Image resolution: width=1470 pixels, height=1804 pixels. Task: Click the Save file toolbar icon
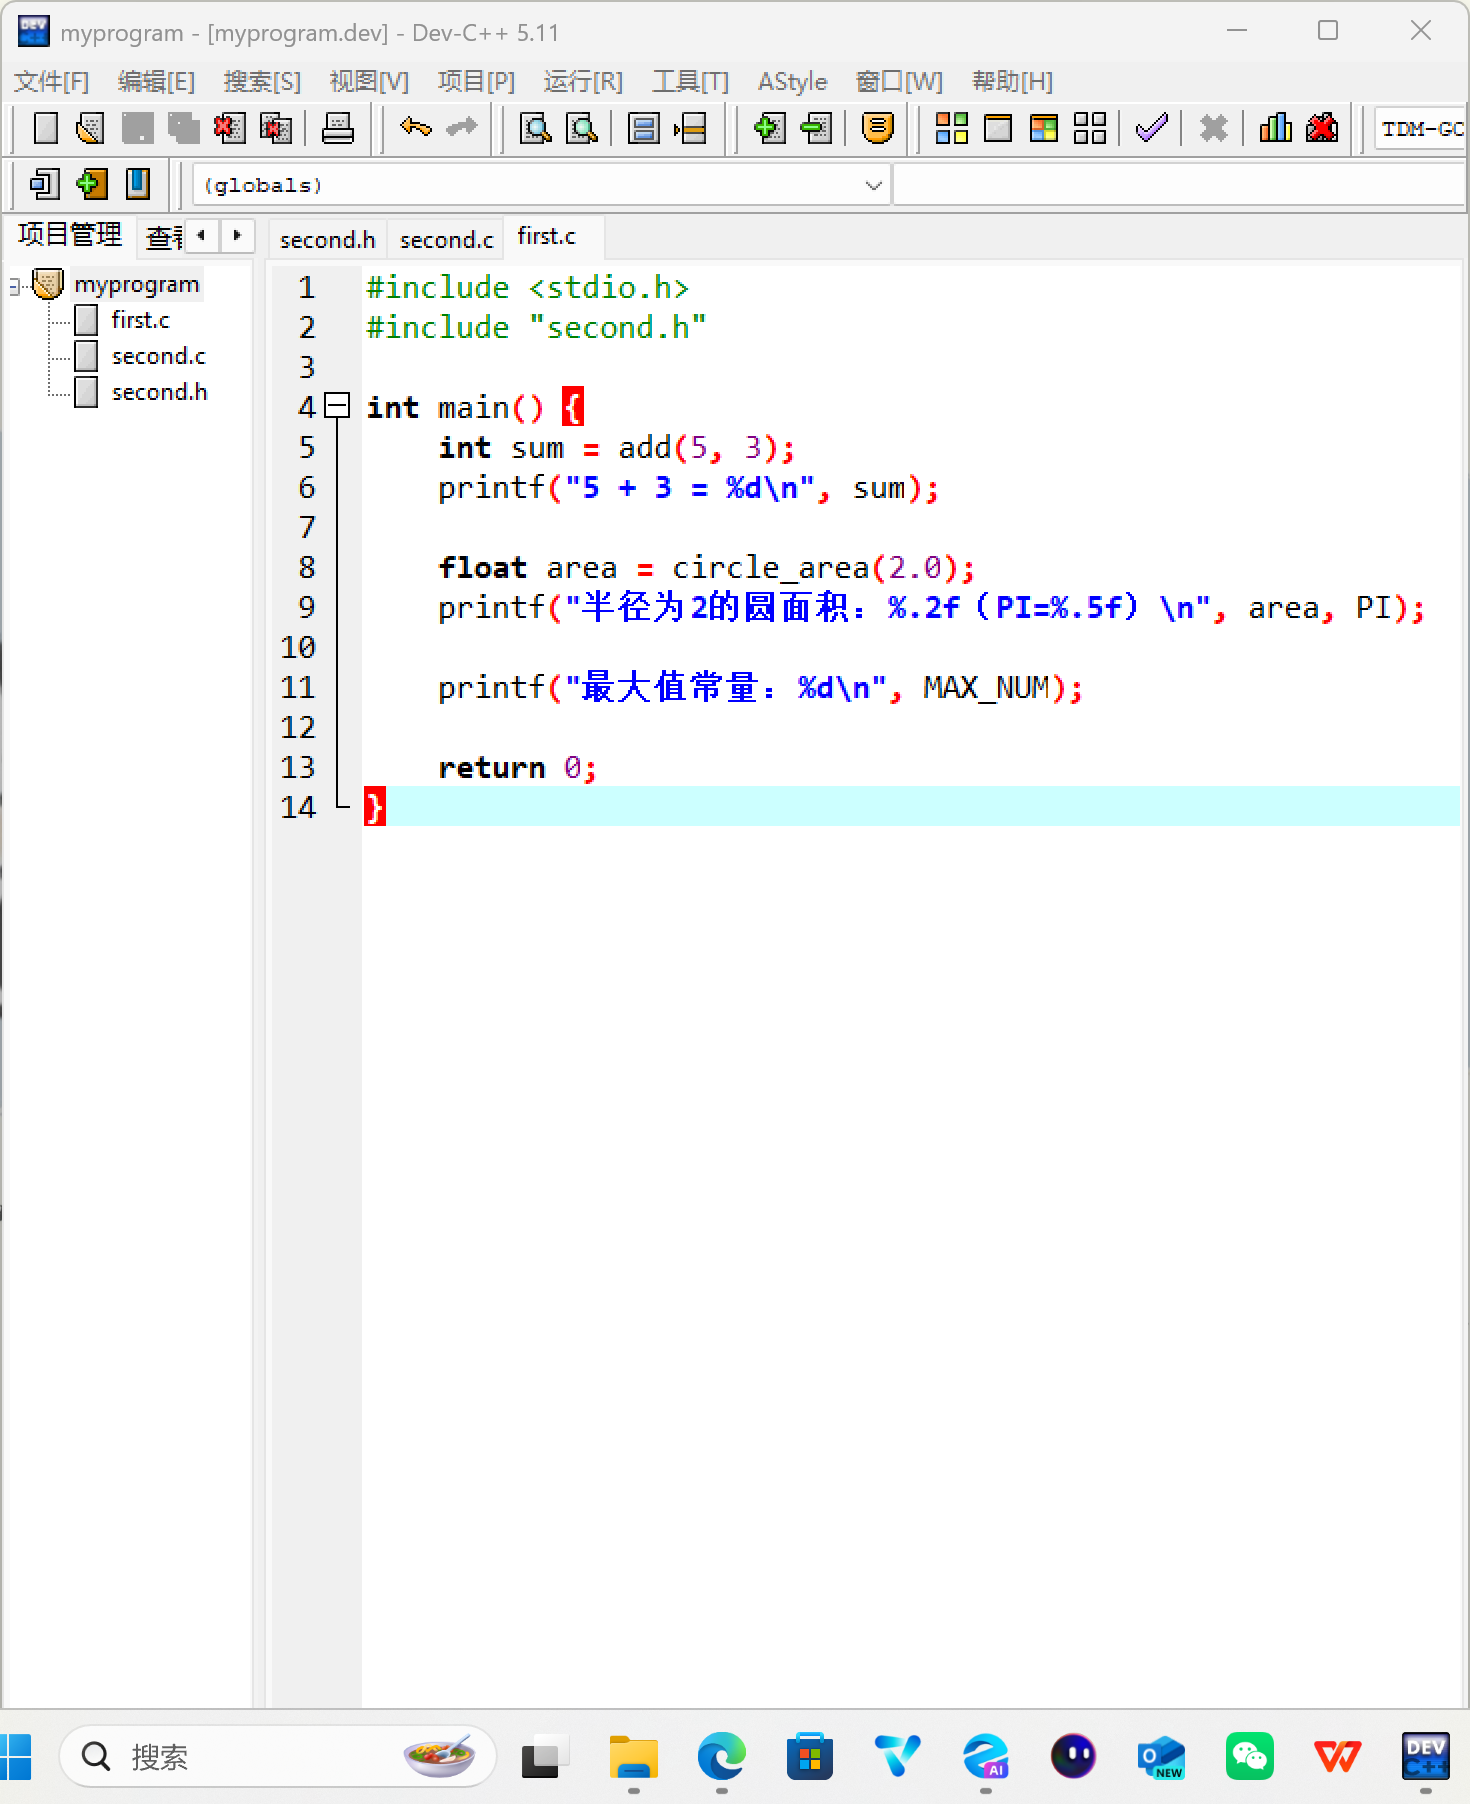[137, 128]
